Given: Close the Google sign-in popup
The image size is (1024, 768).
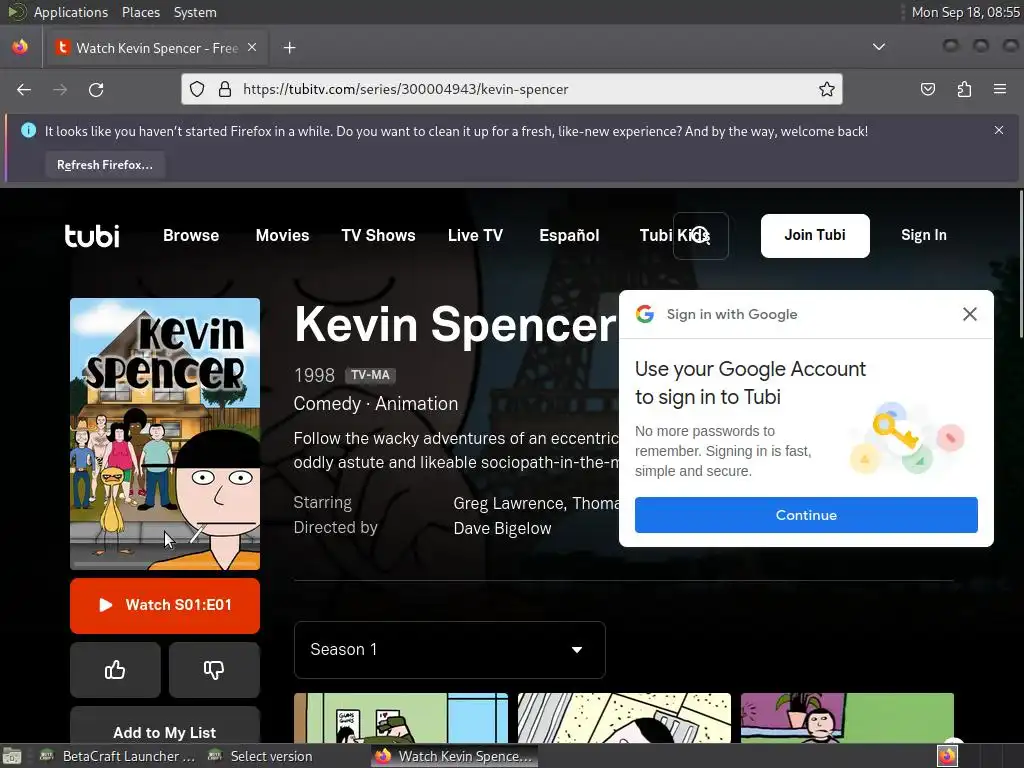Looking at the screenshot, I should (x=970, y=314).
